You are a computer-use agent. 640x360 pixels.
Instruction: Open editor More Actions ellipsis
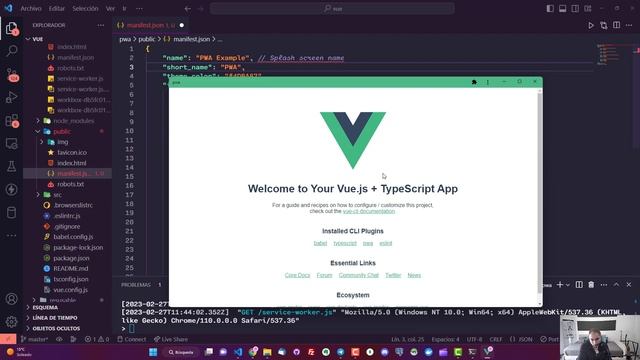click(x=629, y=25)
